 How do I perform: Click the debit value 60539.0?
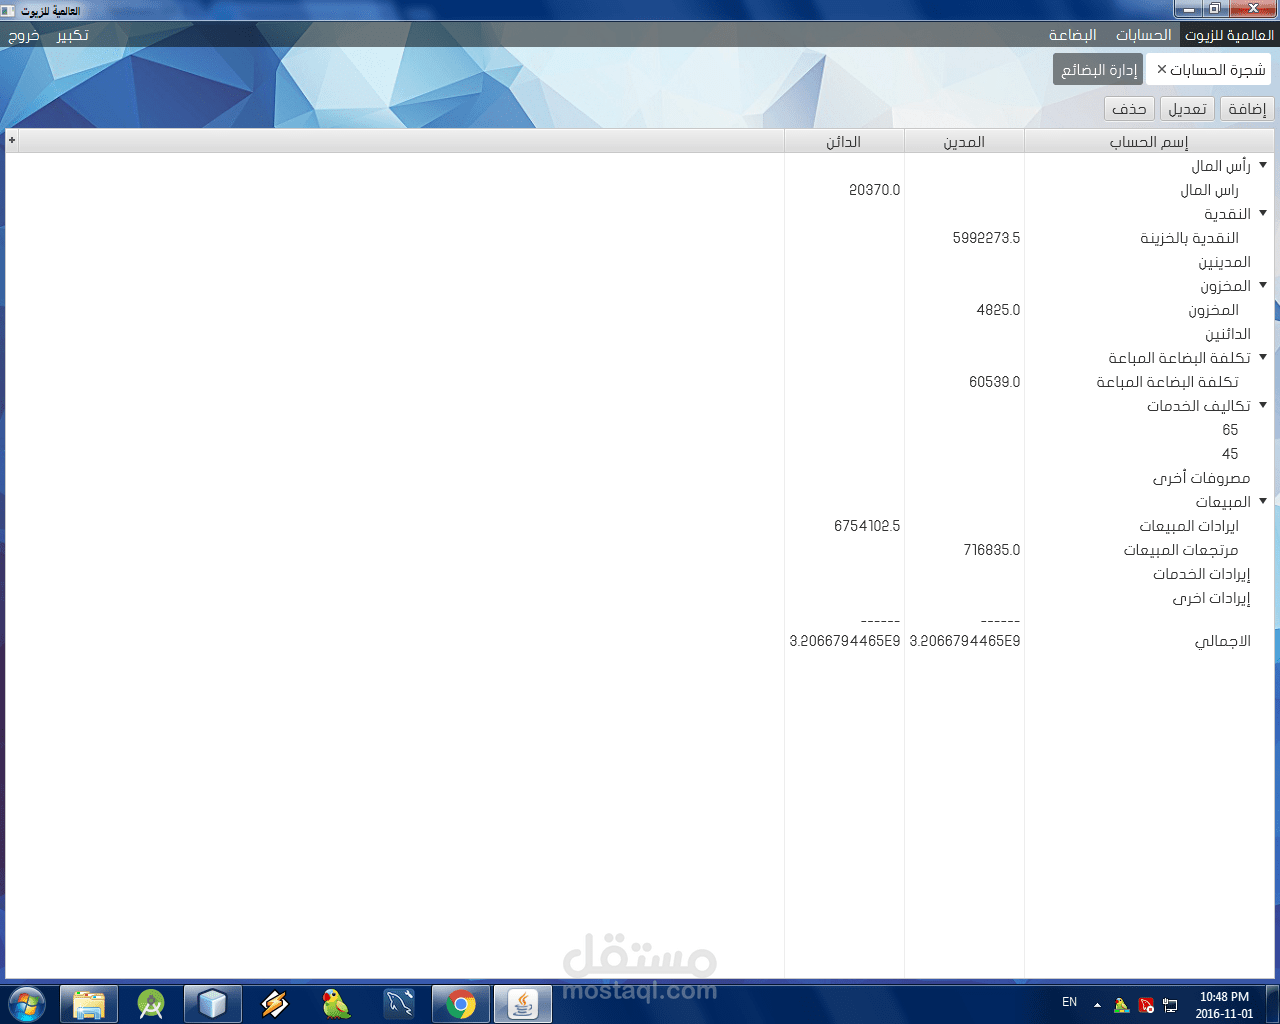point(994,382)
